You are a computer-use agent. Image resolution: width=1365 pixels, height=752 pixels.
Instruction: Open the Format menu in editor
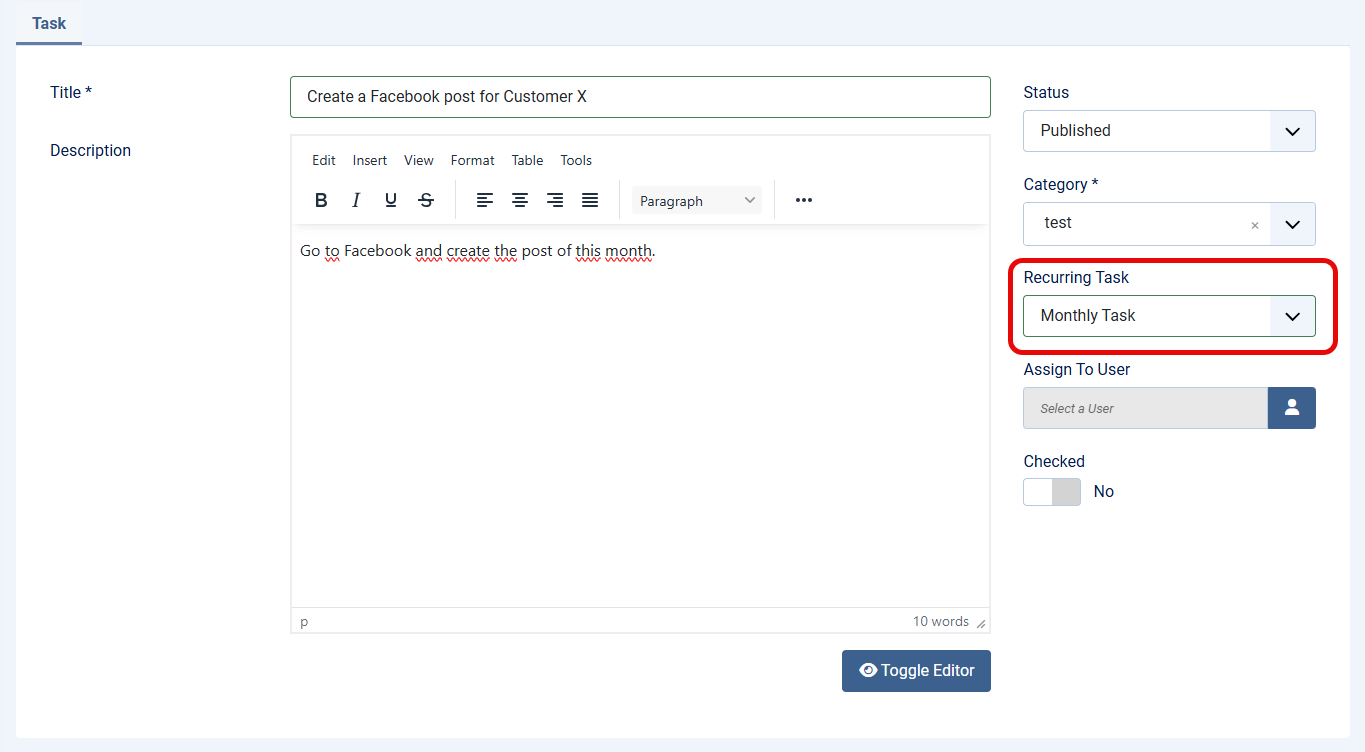pyautogui.click(x=472, y=160)
